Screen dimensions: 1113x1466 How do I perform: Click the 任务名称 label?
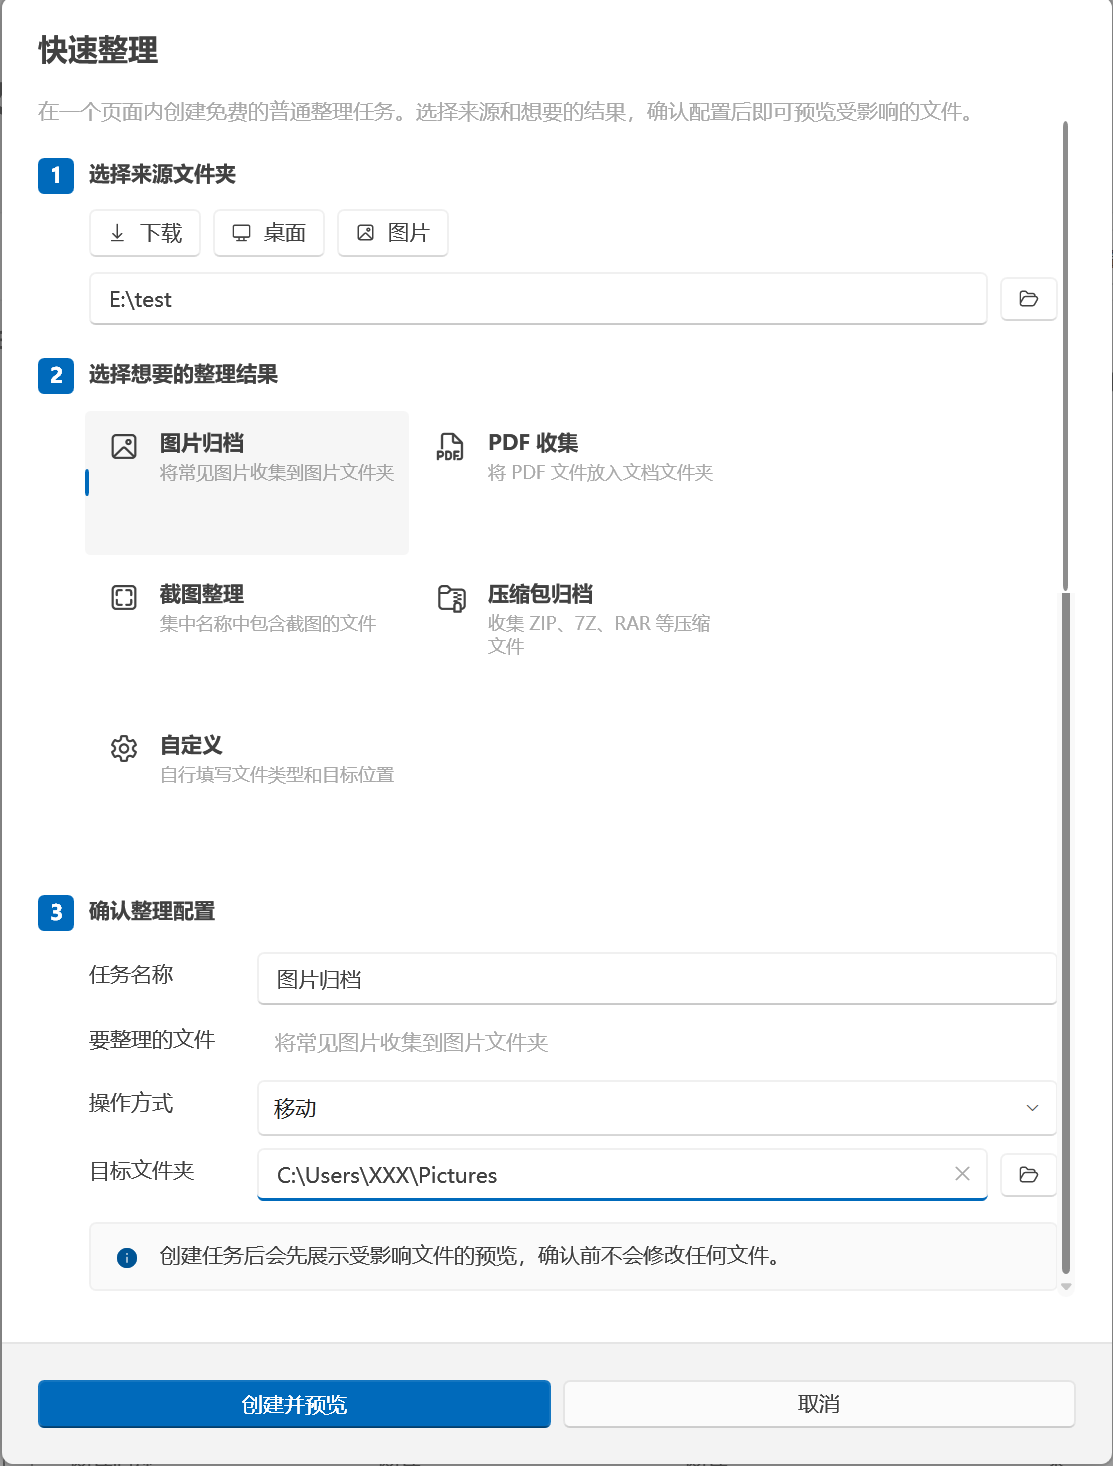pos(131,974)
